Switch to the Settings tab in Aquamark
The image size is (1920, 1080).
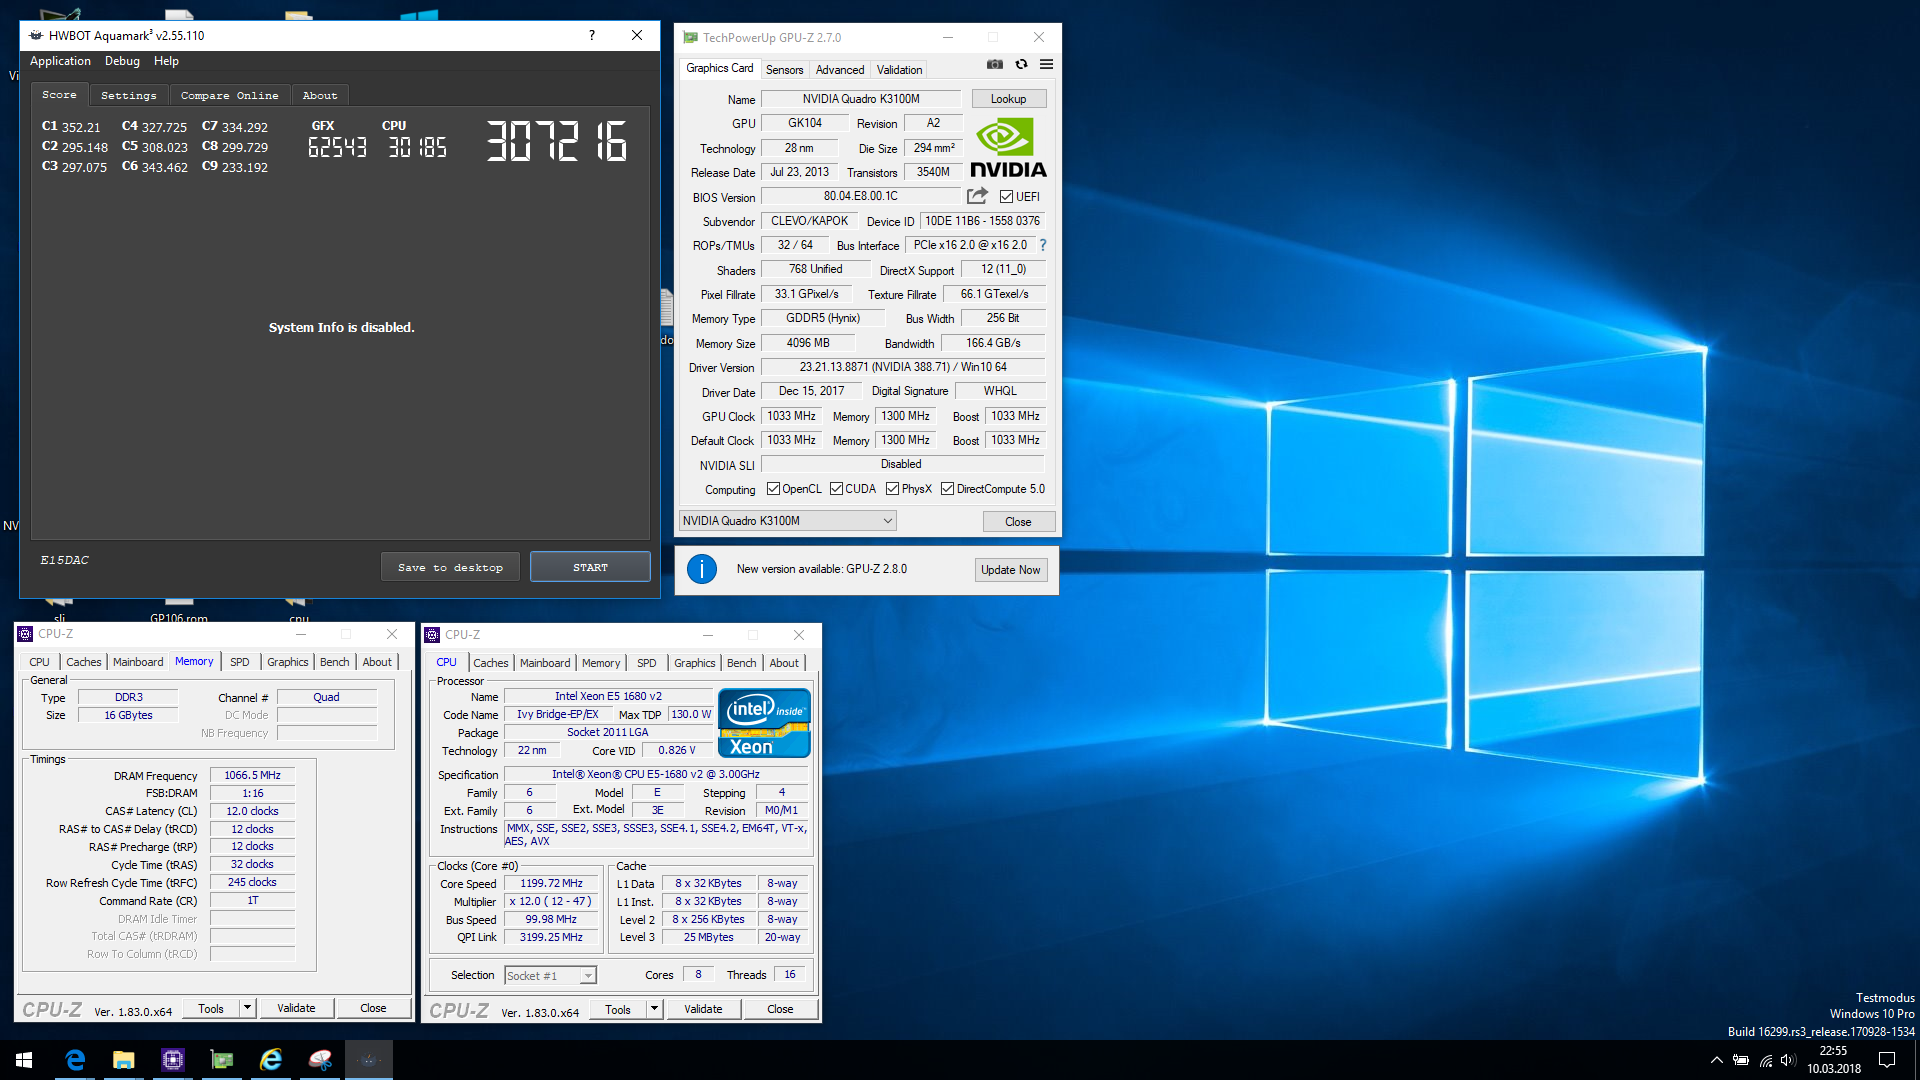coord(129,95)
